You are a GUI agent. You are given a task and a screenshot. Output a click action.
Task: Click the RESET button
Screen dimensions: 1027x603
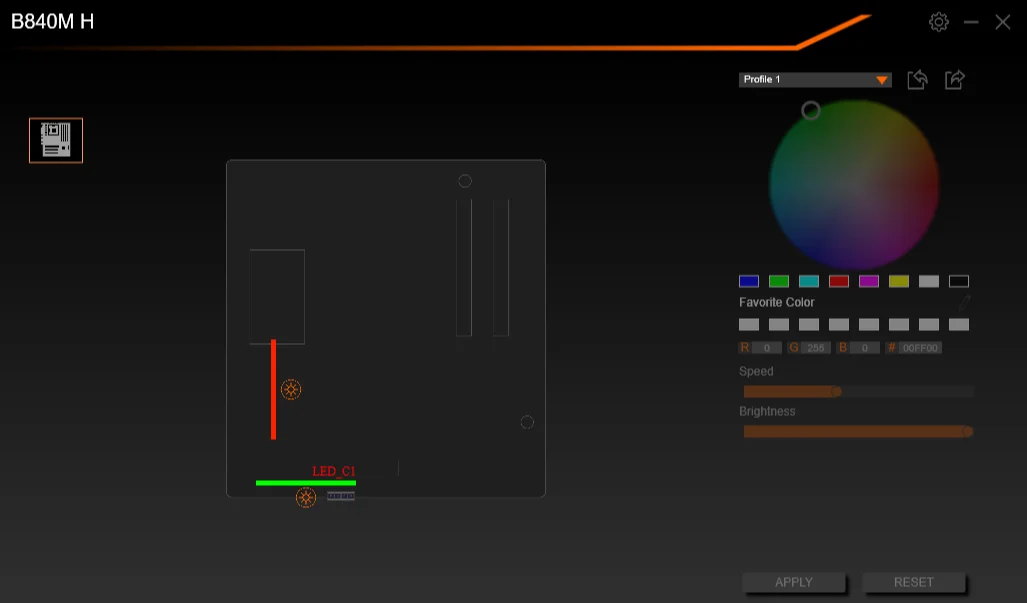[914, 582]
